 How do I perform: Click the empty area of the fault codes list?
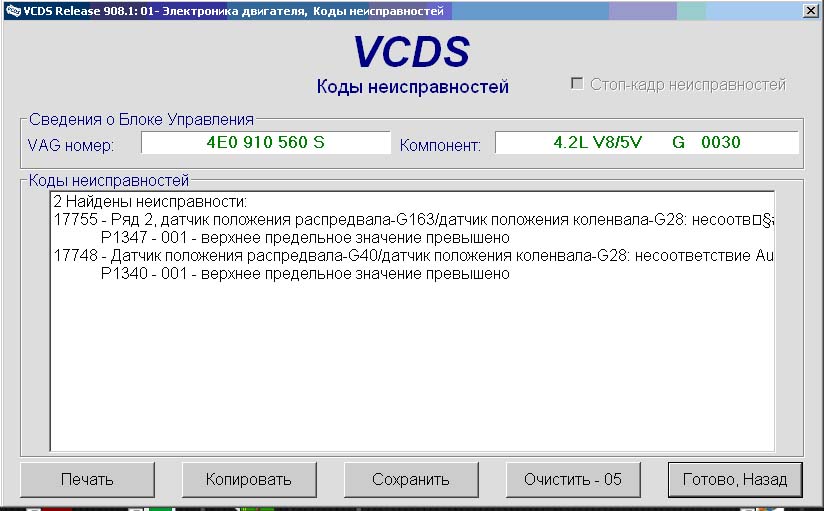[x=410, y=370]
